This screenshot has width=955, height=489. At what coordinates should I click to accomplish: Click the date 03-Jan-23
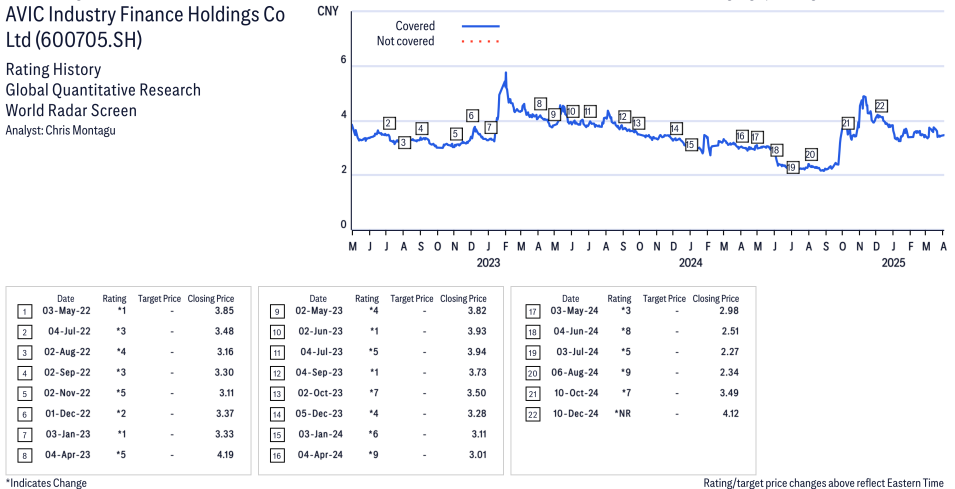(68, 434)
